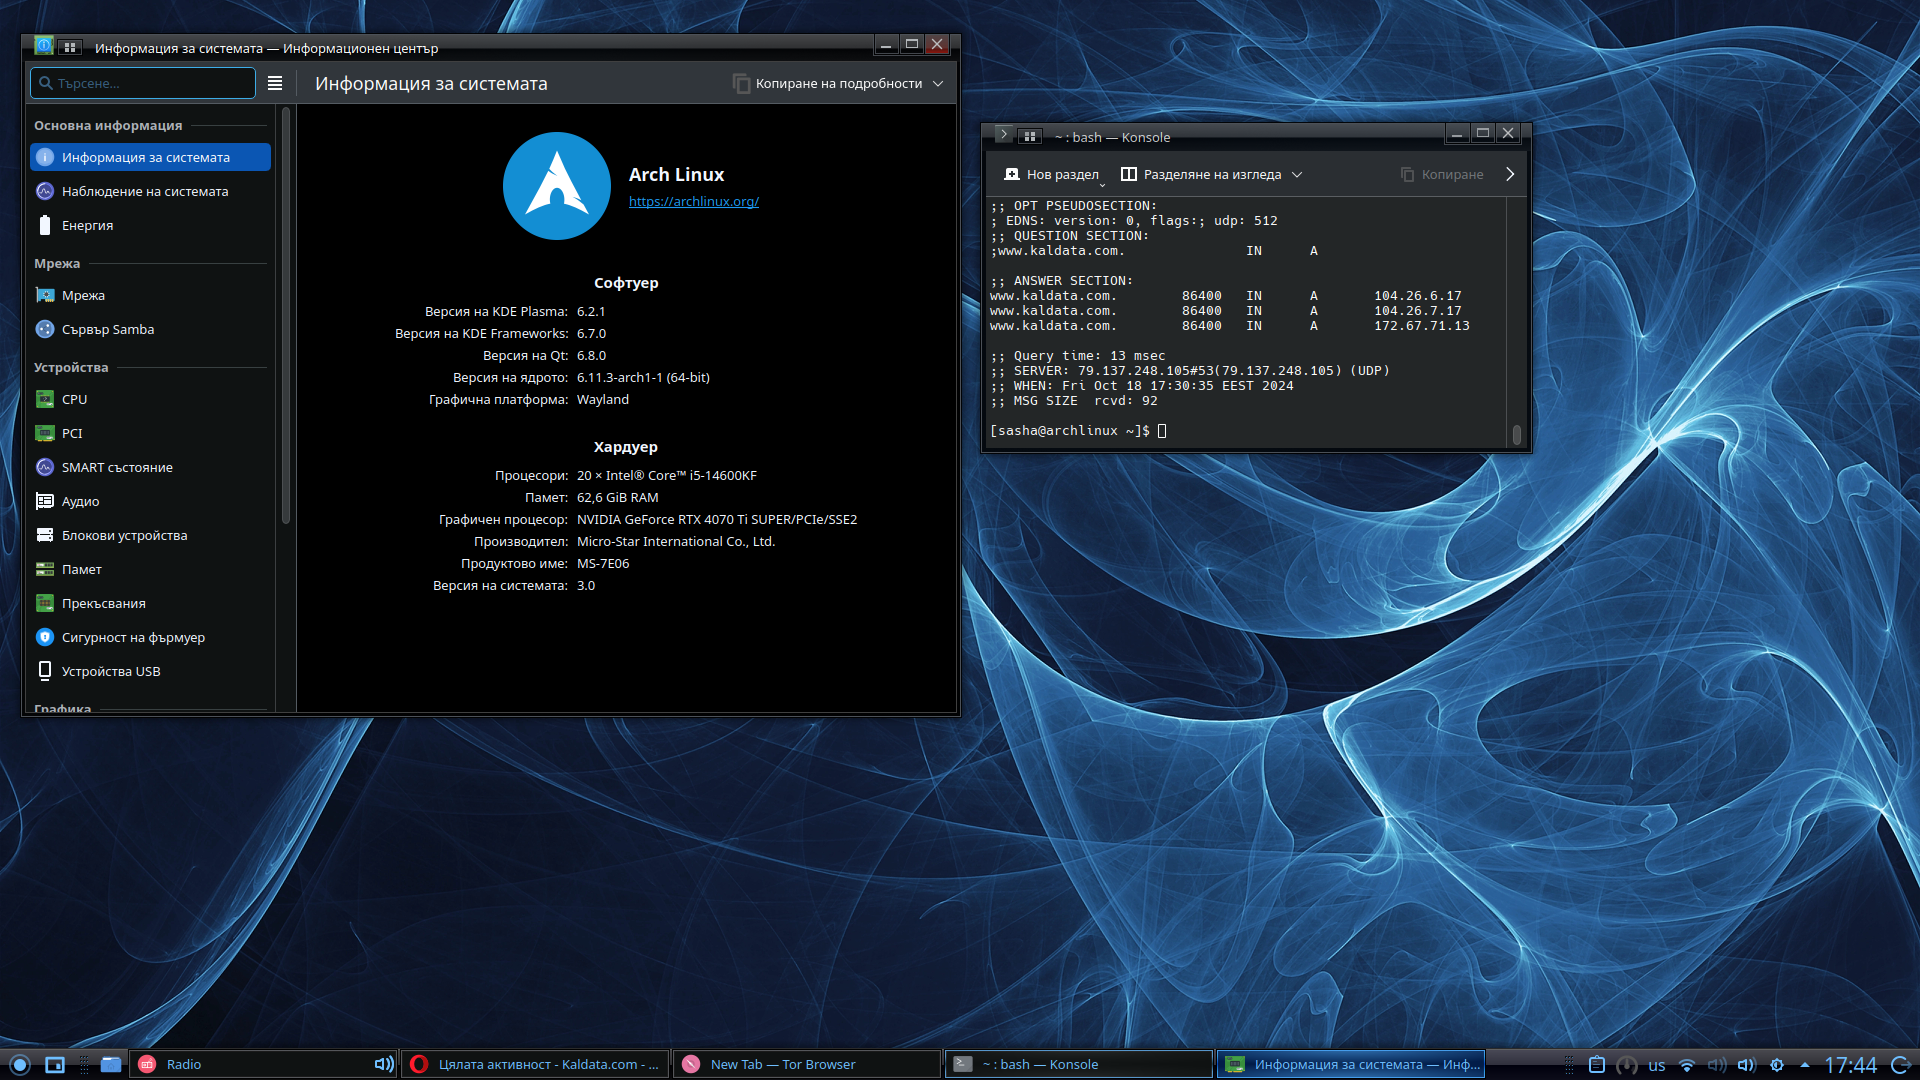Image resolution: width=1920 pixels, height=1080 pixels.
Task: Click the Wayland platform value
Action: click(603, 400)
